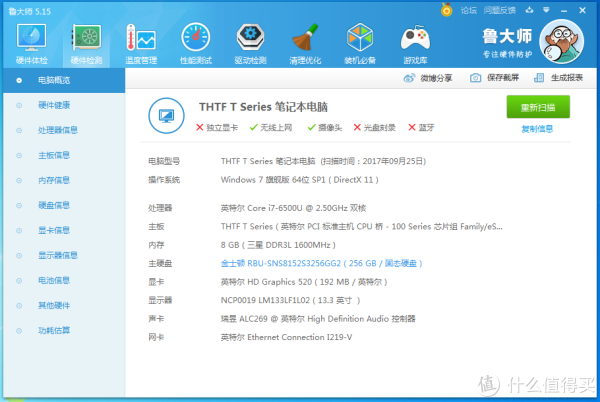
Task: Launch 性能测试 performance test
Action: coord(196,44)
